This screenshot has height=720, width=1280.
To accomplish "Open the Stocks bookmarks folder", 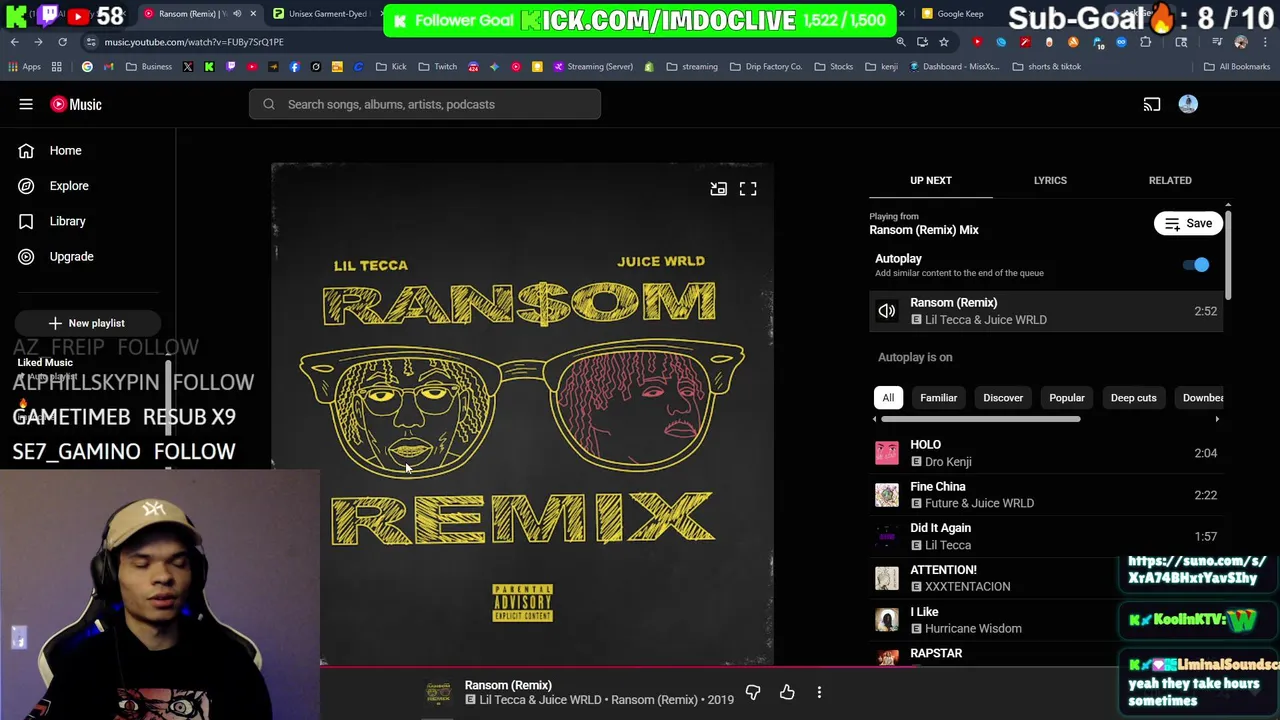I will click(x=833, y=67).
